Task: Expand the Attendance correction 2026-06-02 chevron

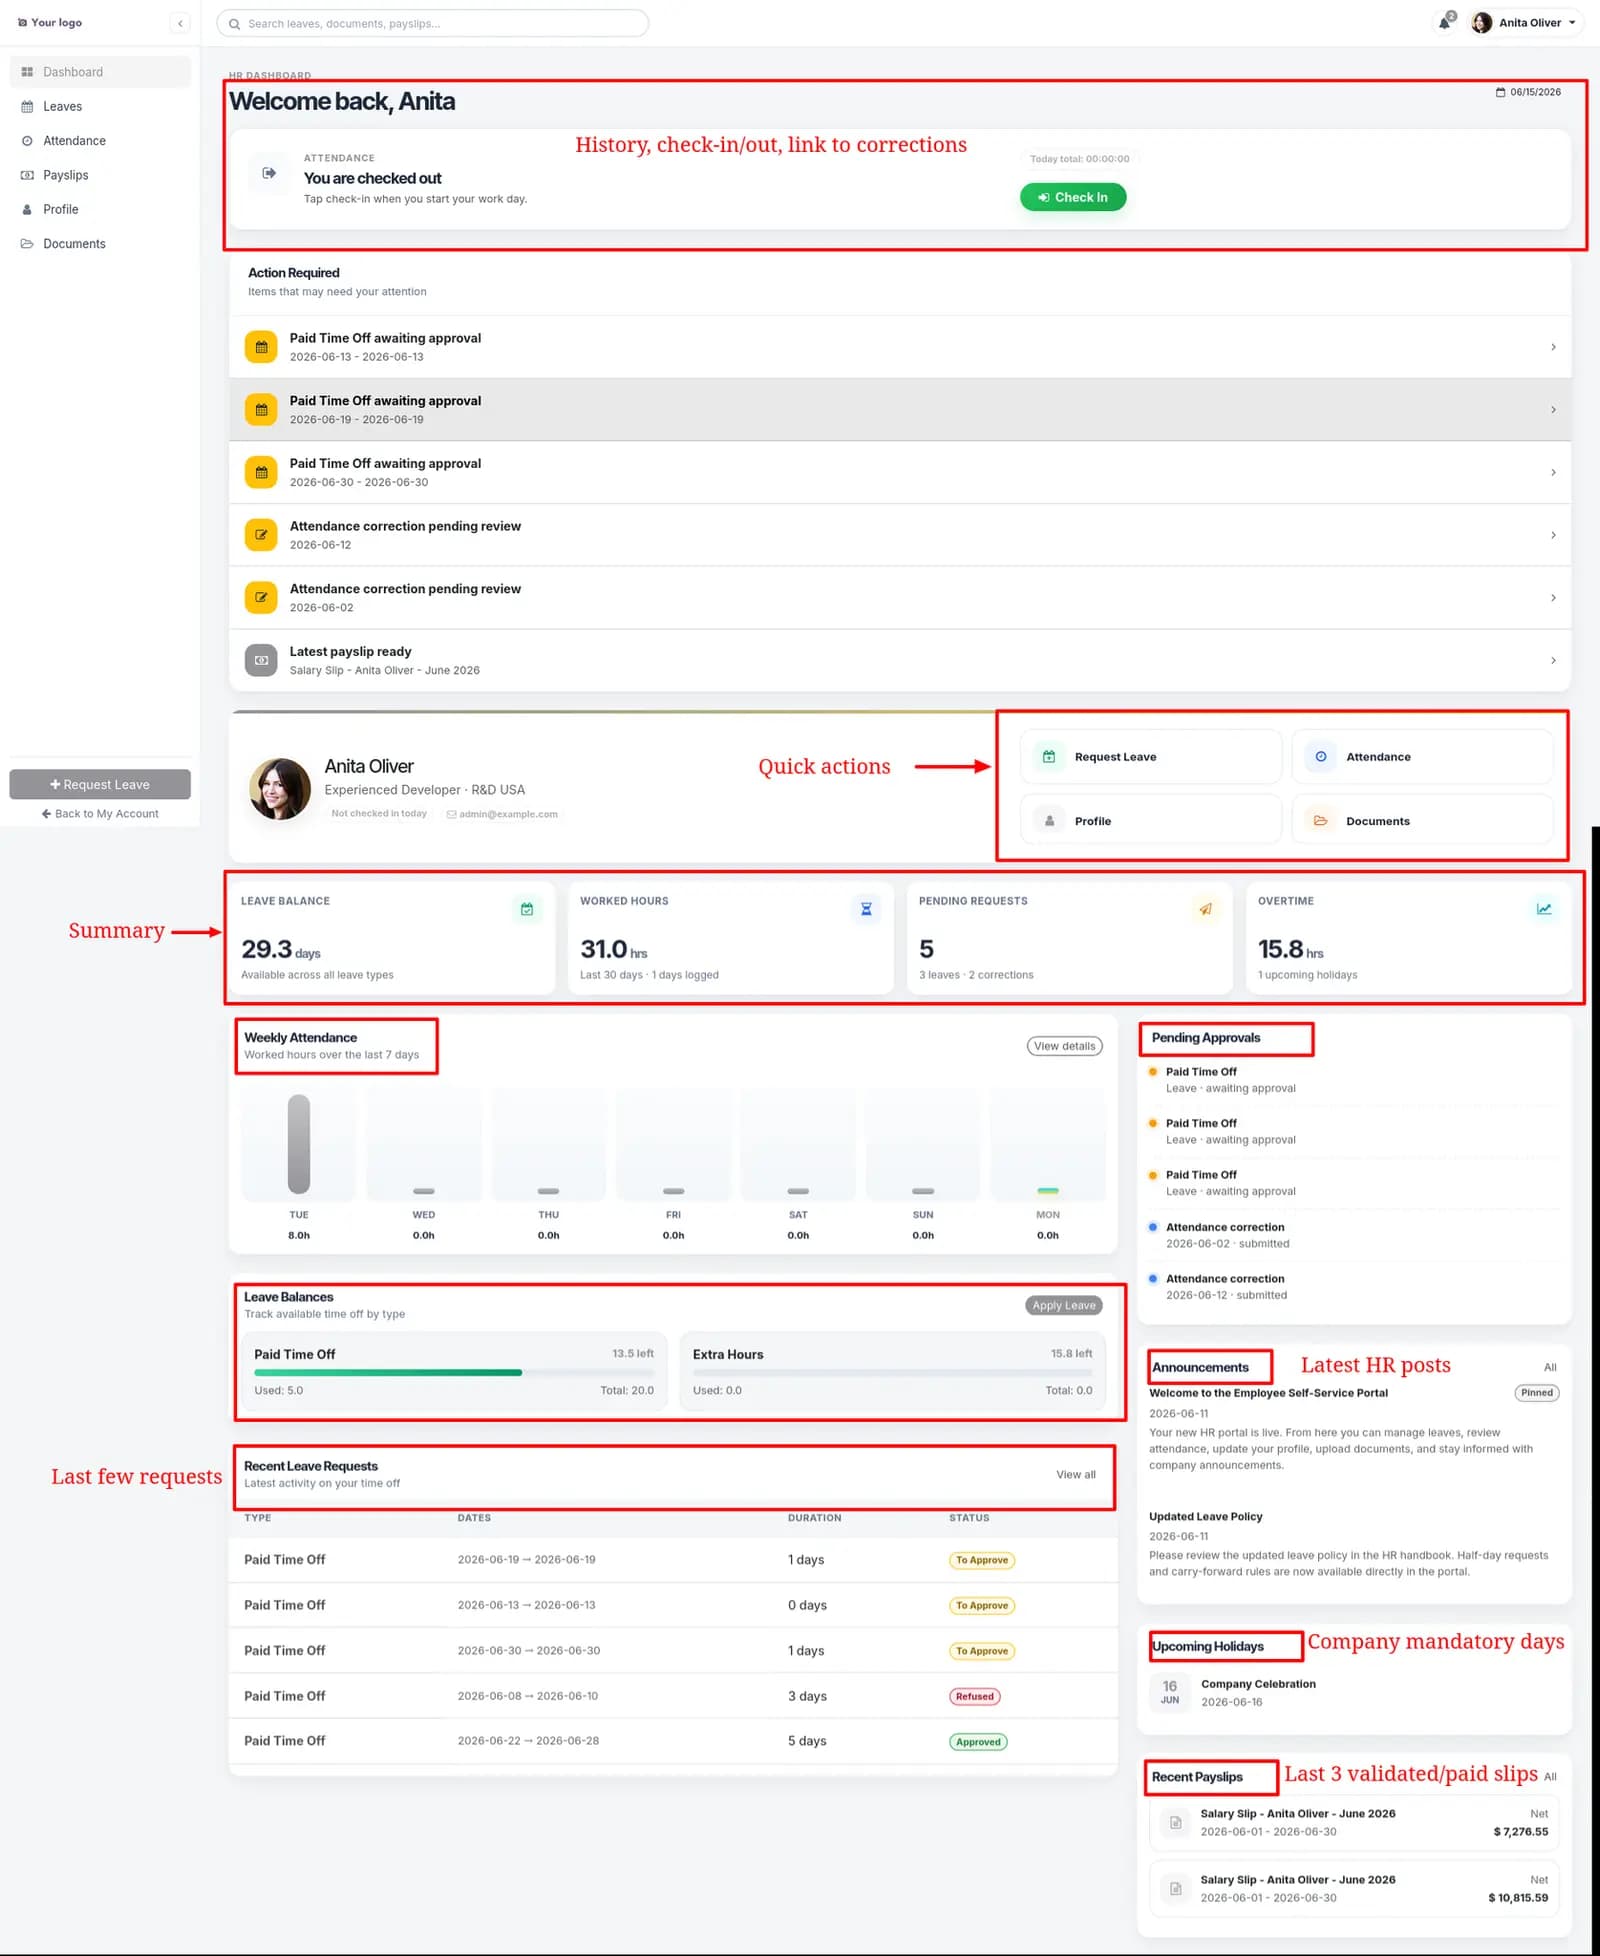Action: pos(1553,598)
